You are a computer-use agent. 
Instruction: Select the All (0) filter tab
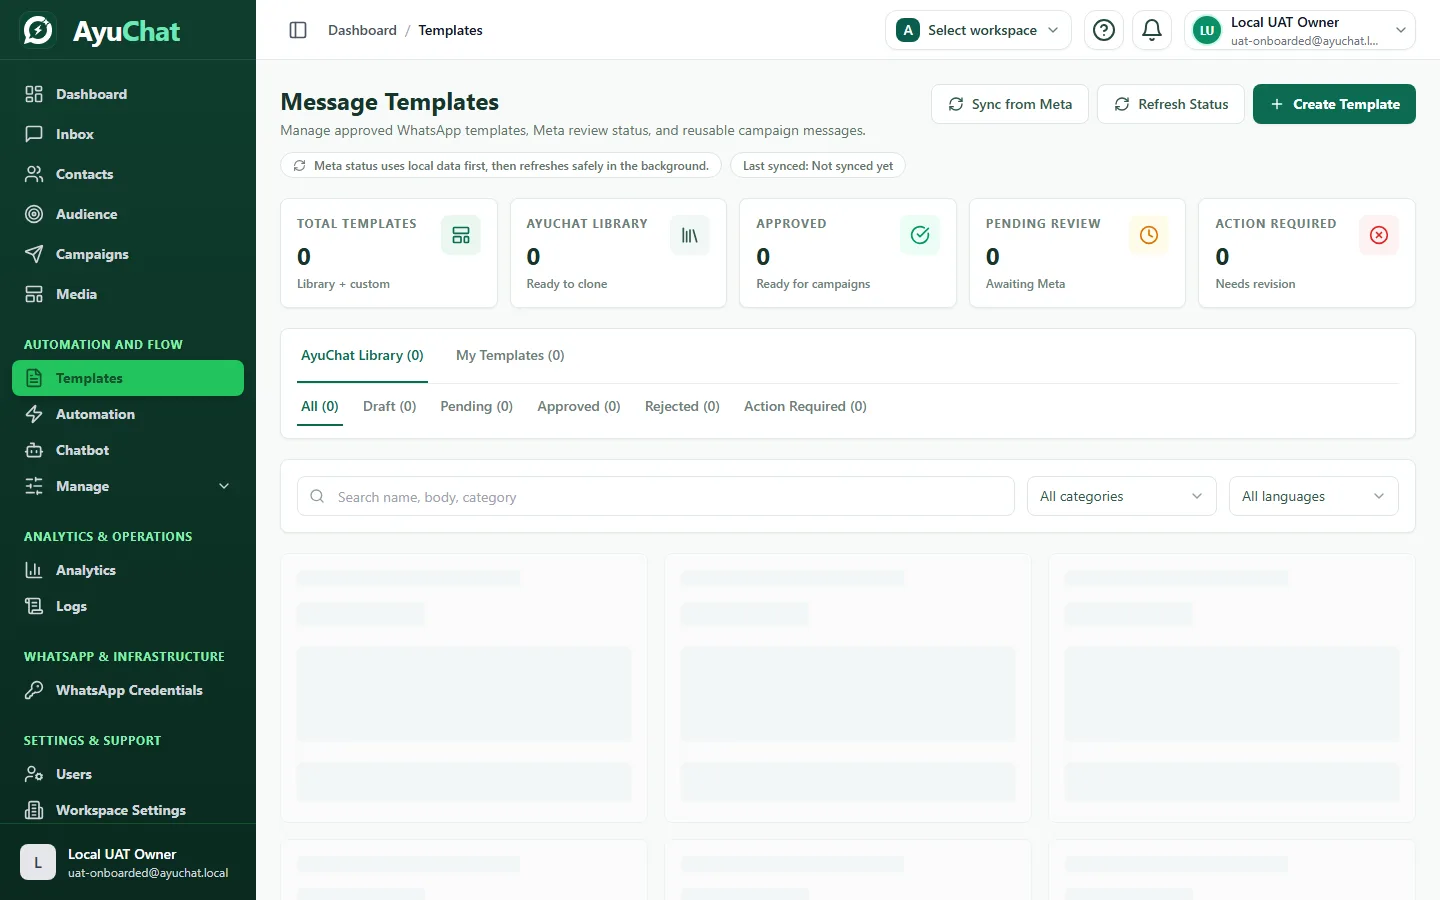click(x=320, y=406)
